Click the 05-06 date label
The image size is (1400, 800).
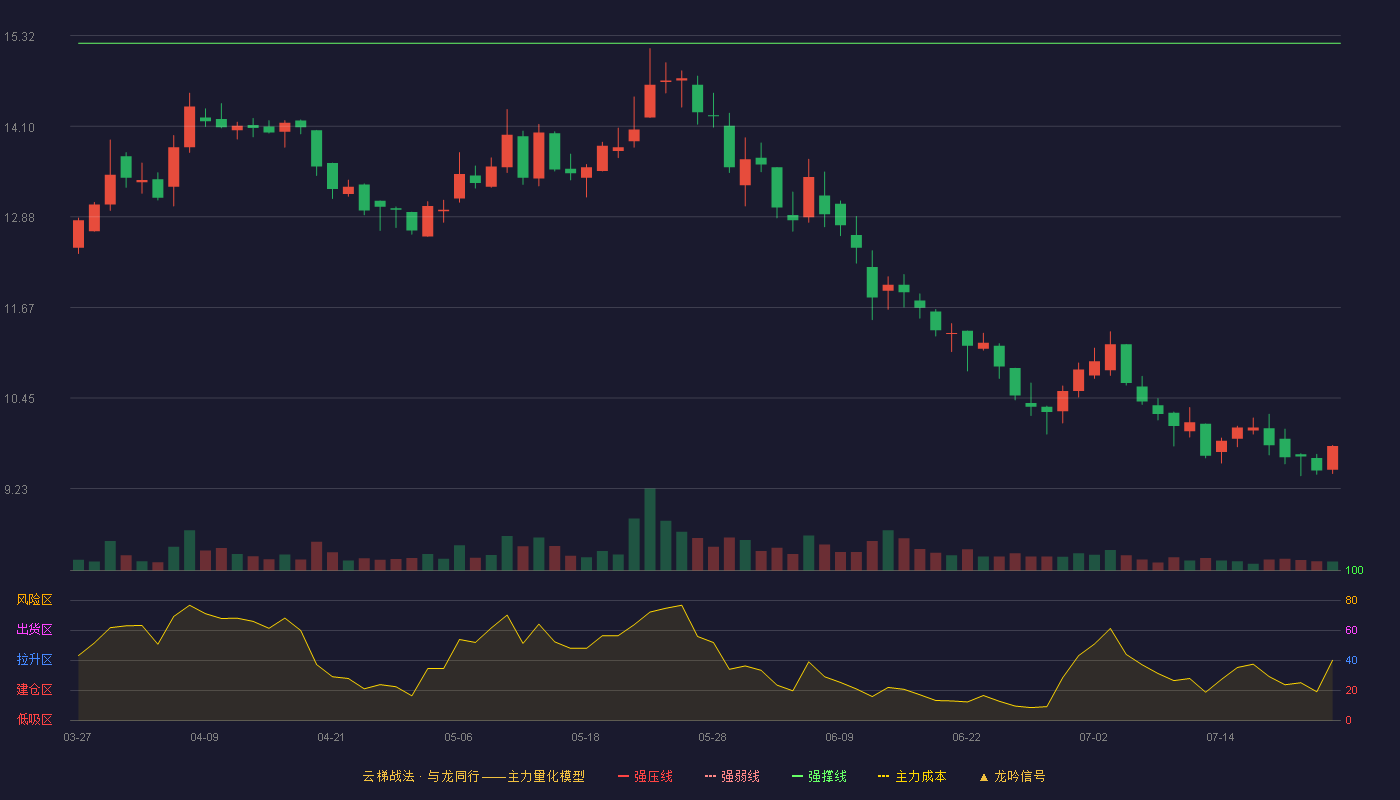pos(458,737)
